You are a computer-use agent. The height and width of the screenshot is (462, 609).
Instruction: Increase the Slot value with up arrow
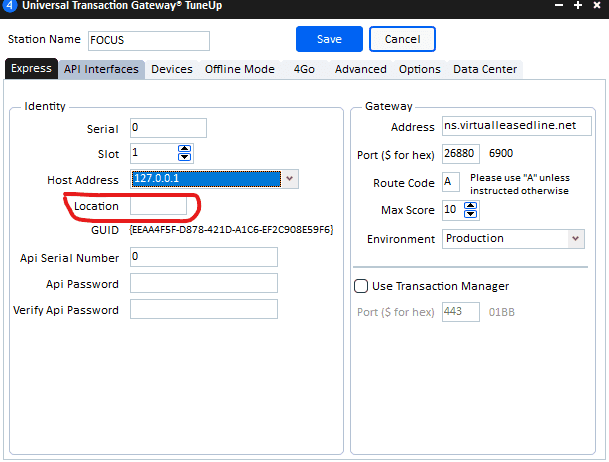coord(184,149)
